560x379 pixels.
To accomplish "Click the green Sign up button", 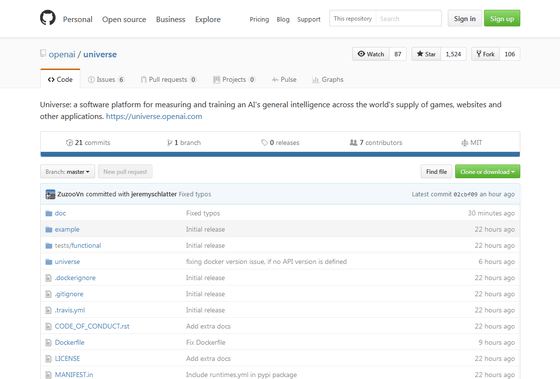I will [x=502, y=19].
